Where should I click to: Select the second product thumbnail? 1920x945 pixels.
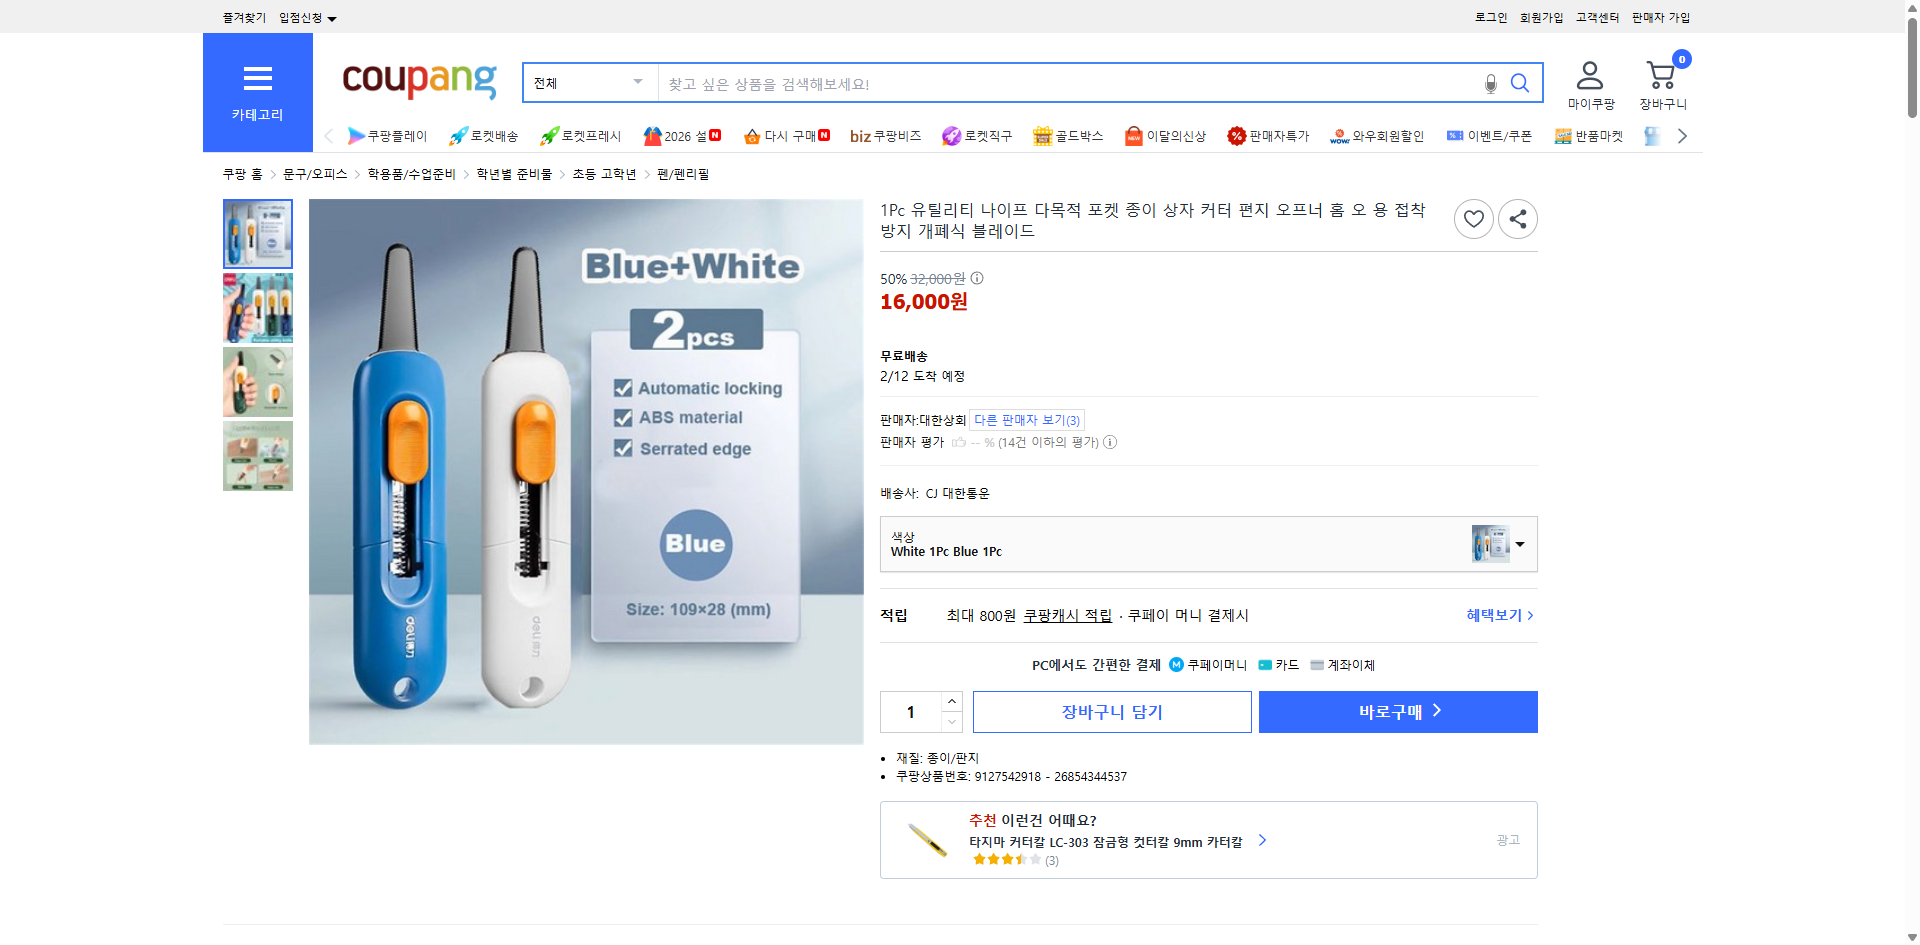257,308
